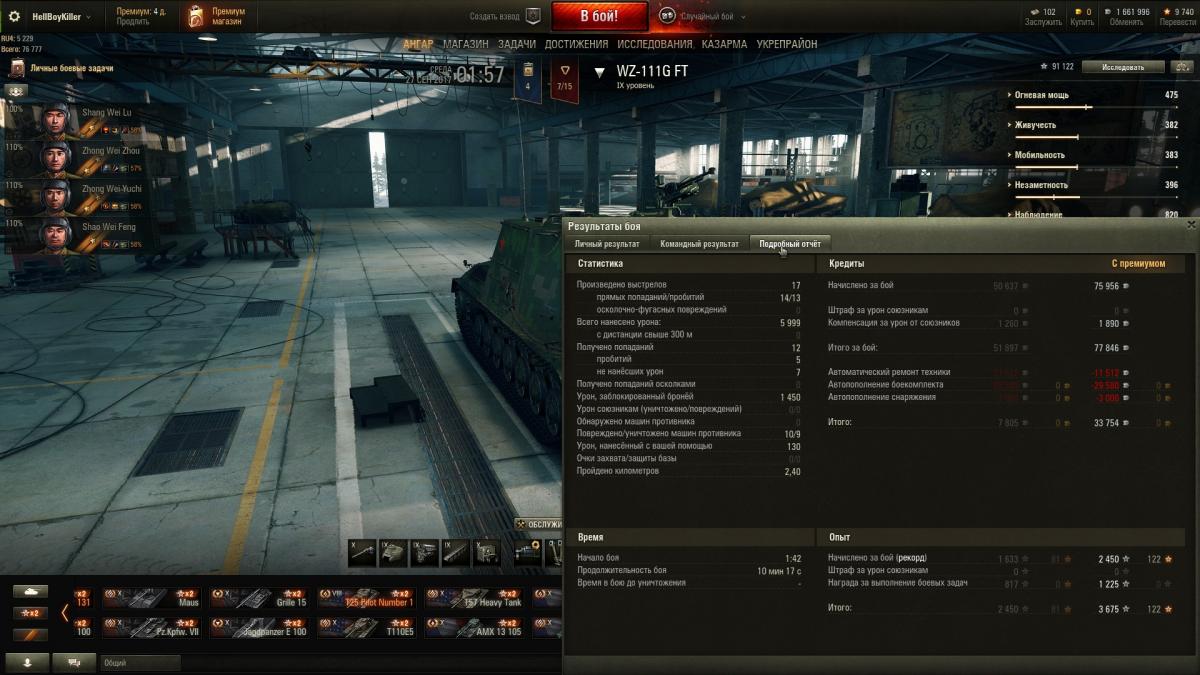Click Перевести to convert free experience
Viewport: 1200px width, 675px height.
click(x=1177, y=22)
